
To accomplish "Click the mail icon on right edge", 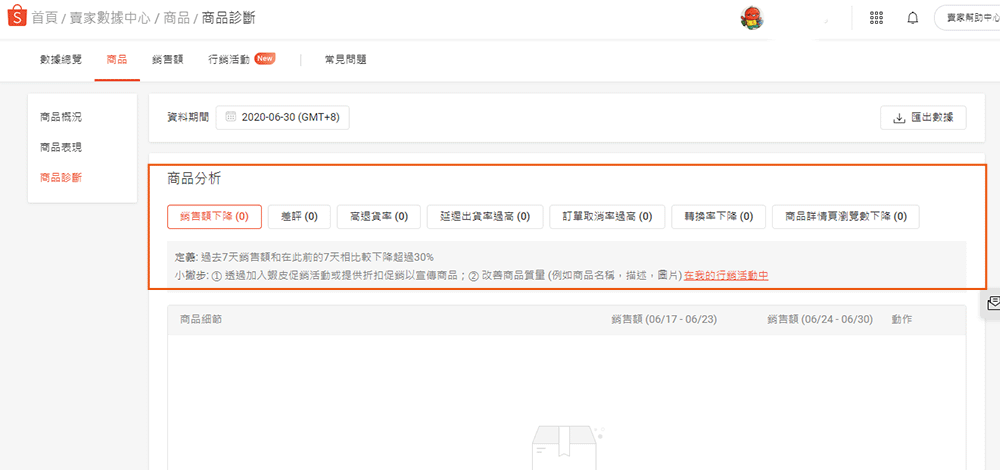I will pos(991,302).
